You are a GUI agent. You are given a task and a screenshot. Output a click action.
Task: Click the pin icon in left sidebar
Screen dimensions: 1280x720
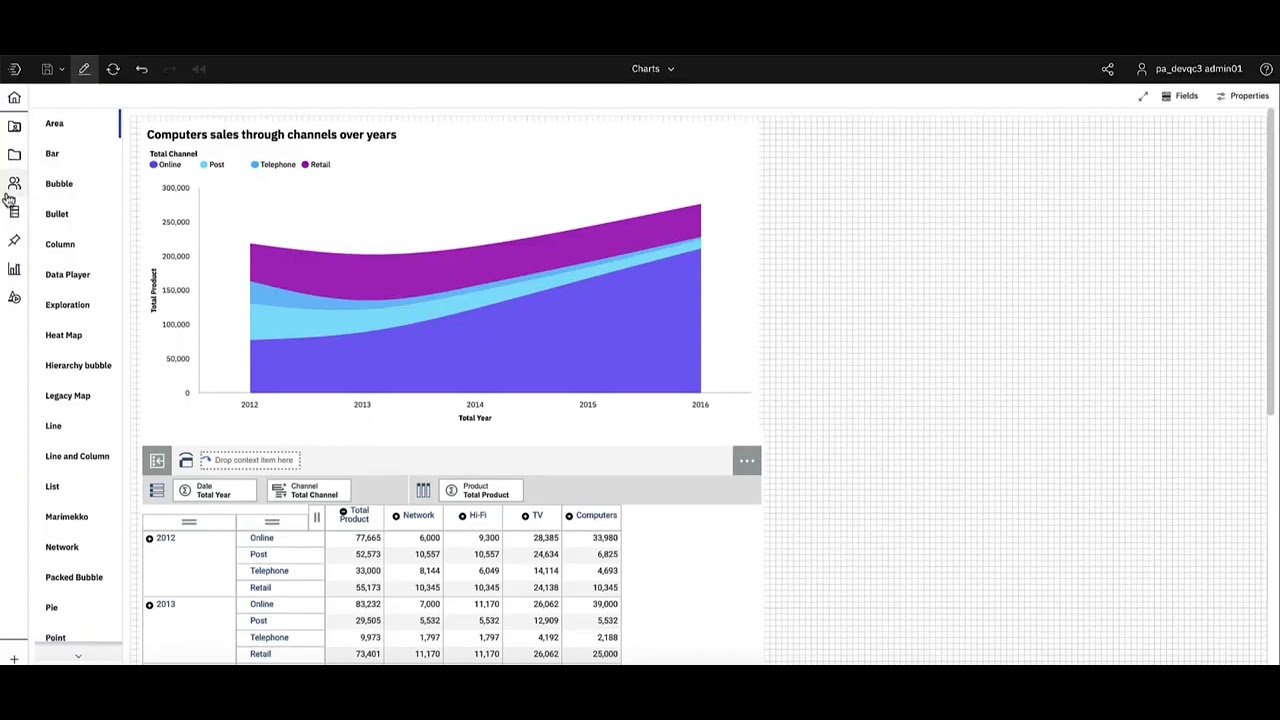coord(14,241)
